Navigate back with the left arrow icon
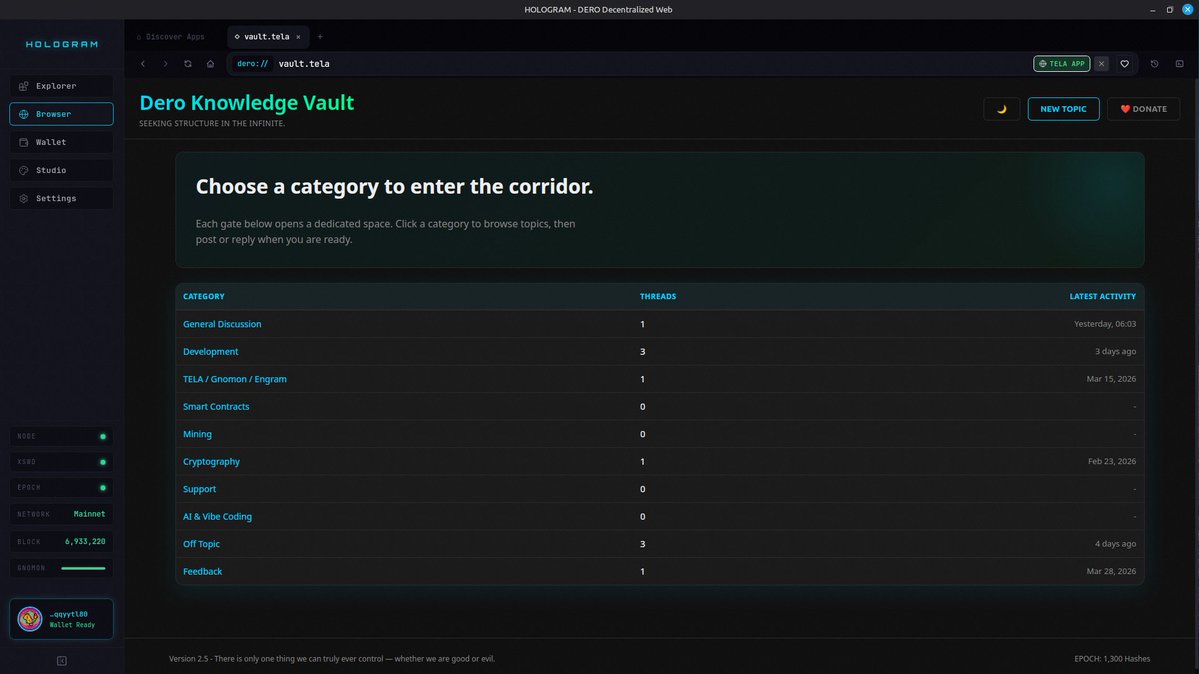1199x674 pixels. tap(142, 63)
